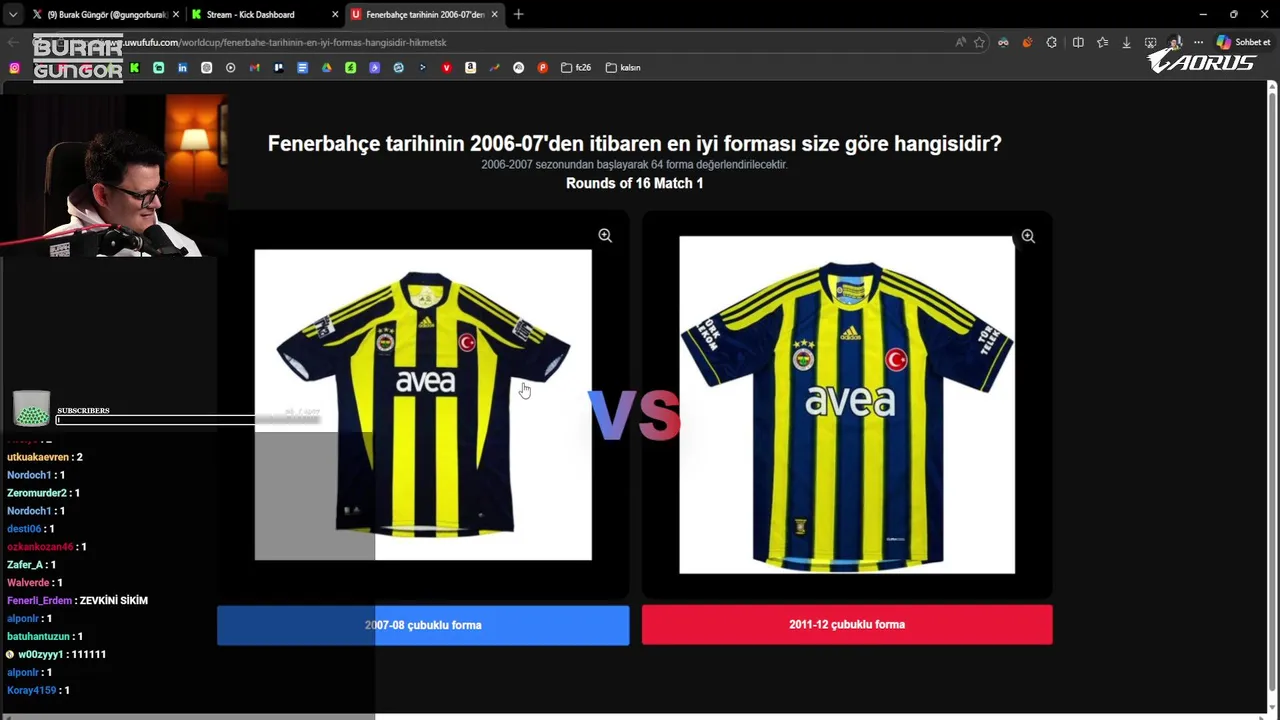Click username Zafer_A in chat
Screen dimensions: 1280x720
[x=25, y=565]
